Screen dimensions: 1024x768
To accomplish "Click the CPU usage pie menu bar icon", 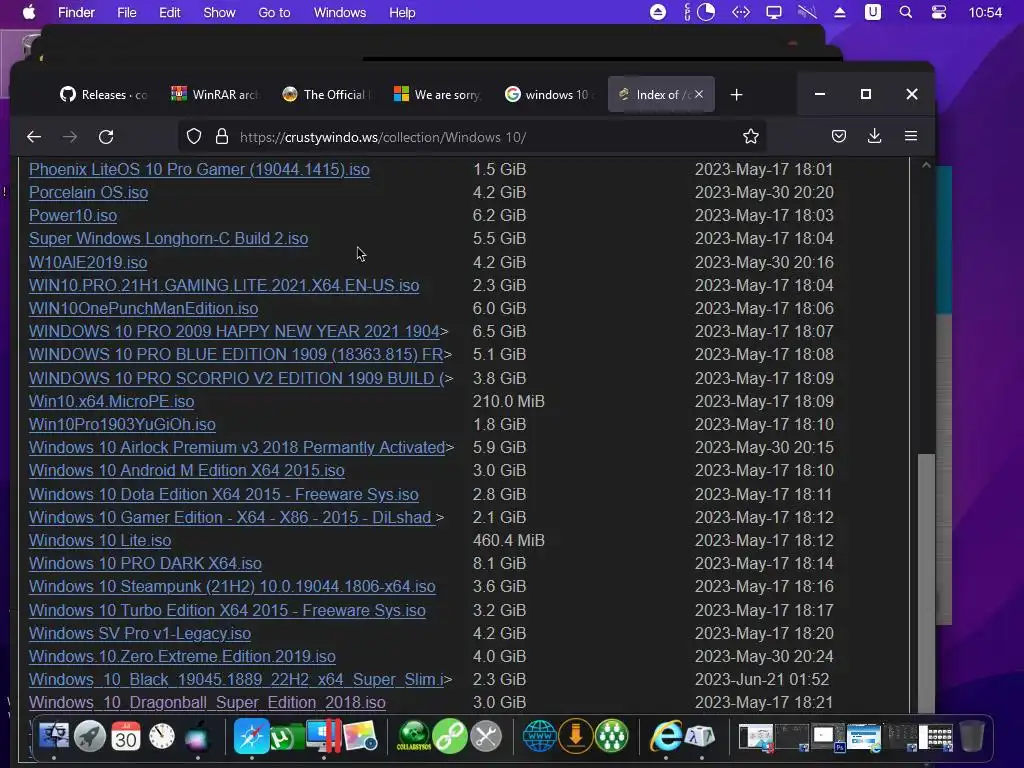I will click(x=706, y=12).
